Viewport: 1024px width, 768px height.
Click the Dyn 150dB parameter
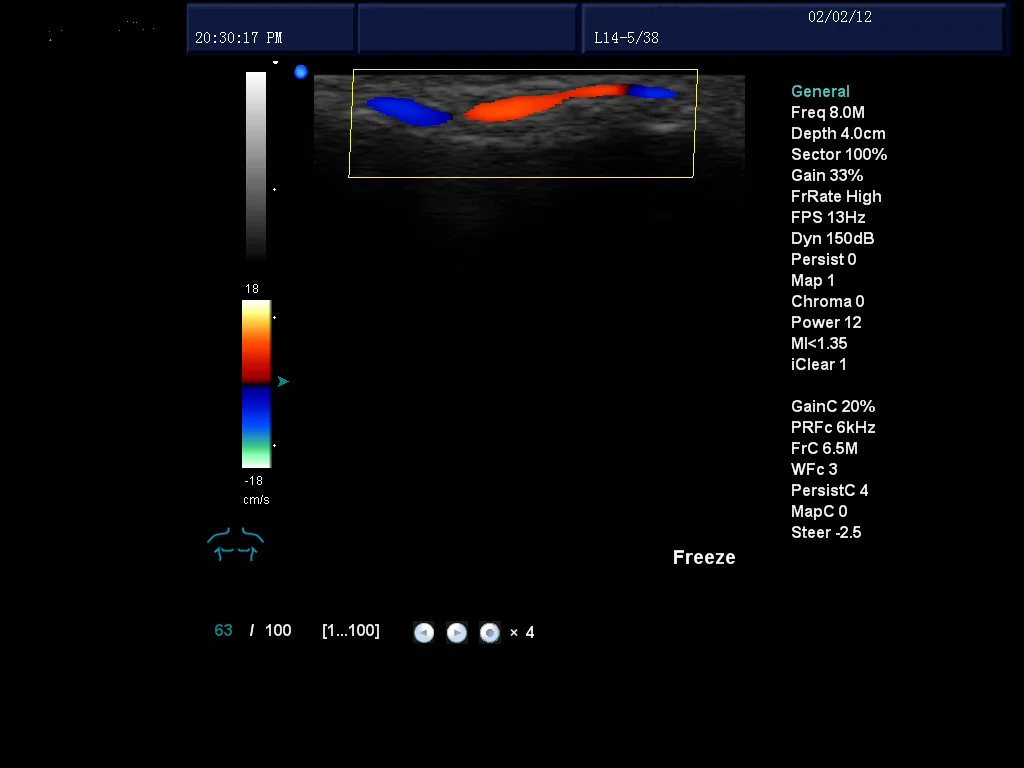(x=833, y=238)
